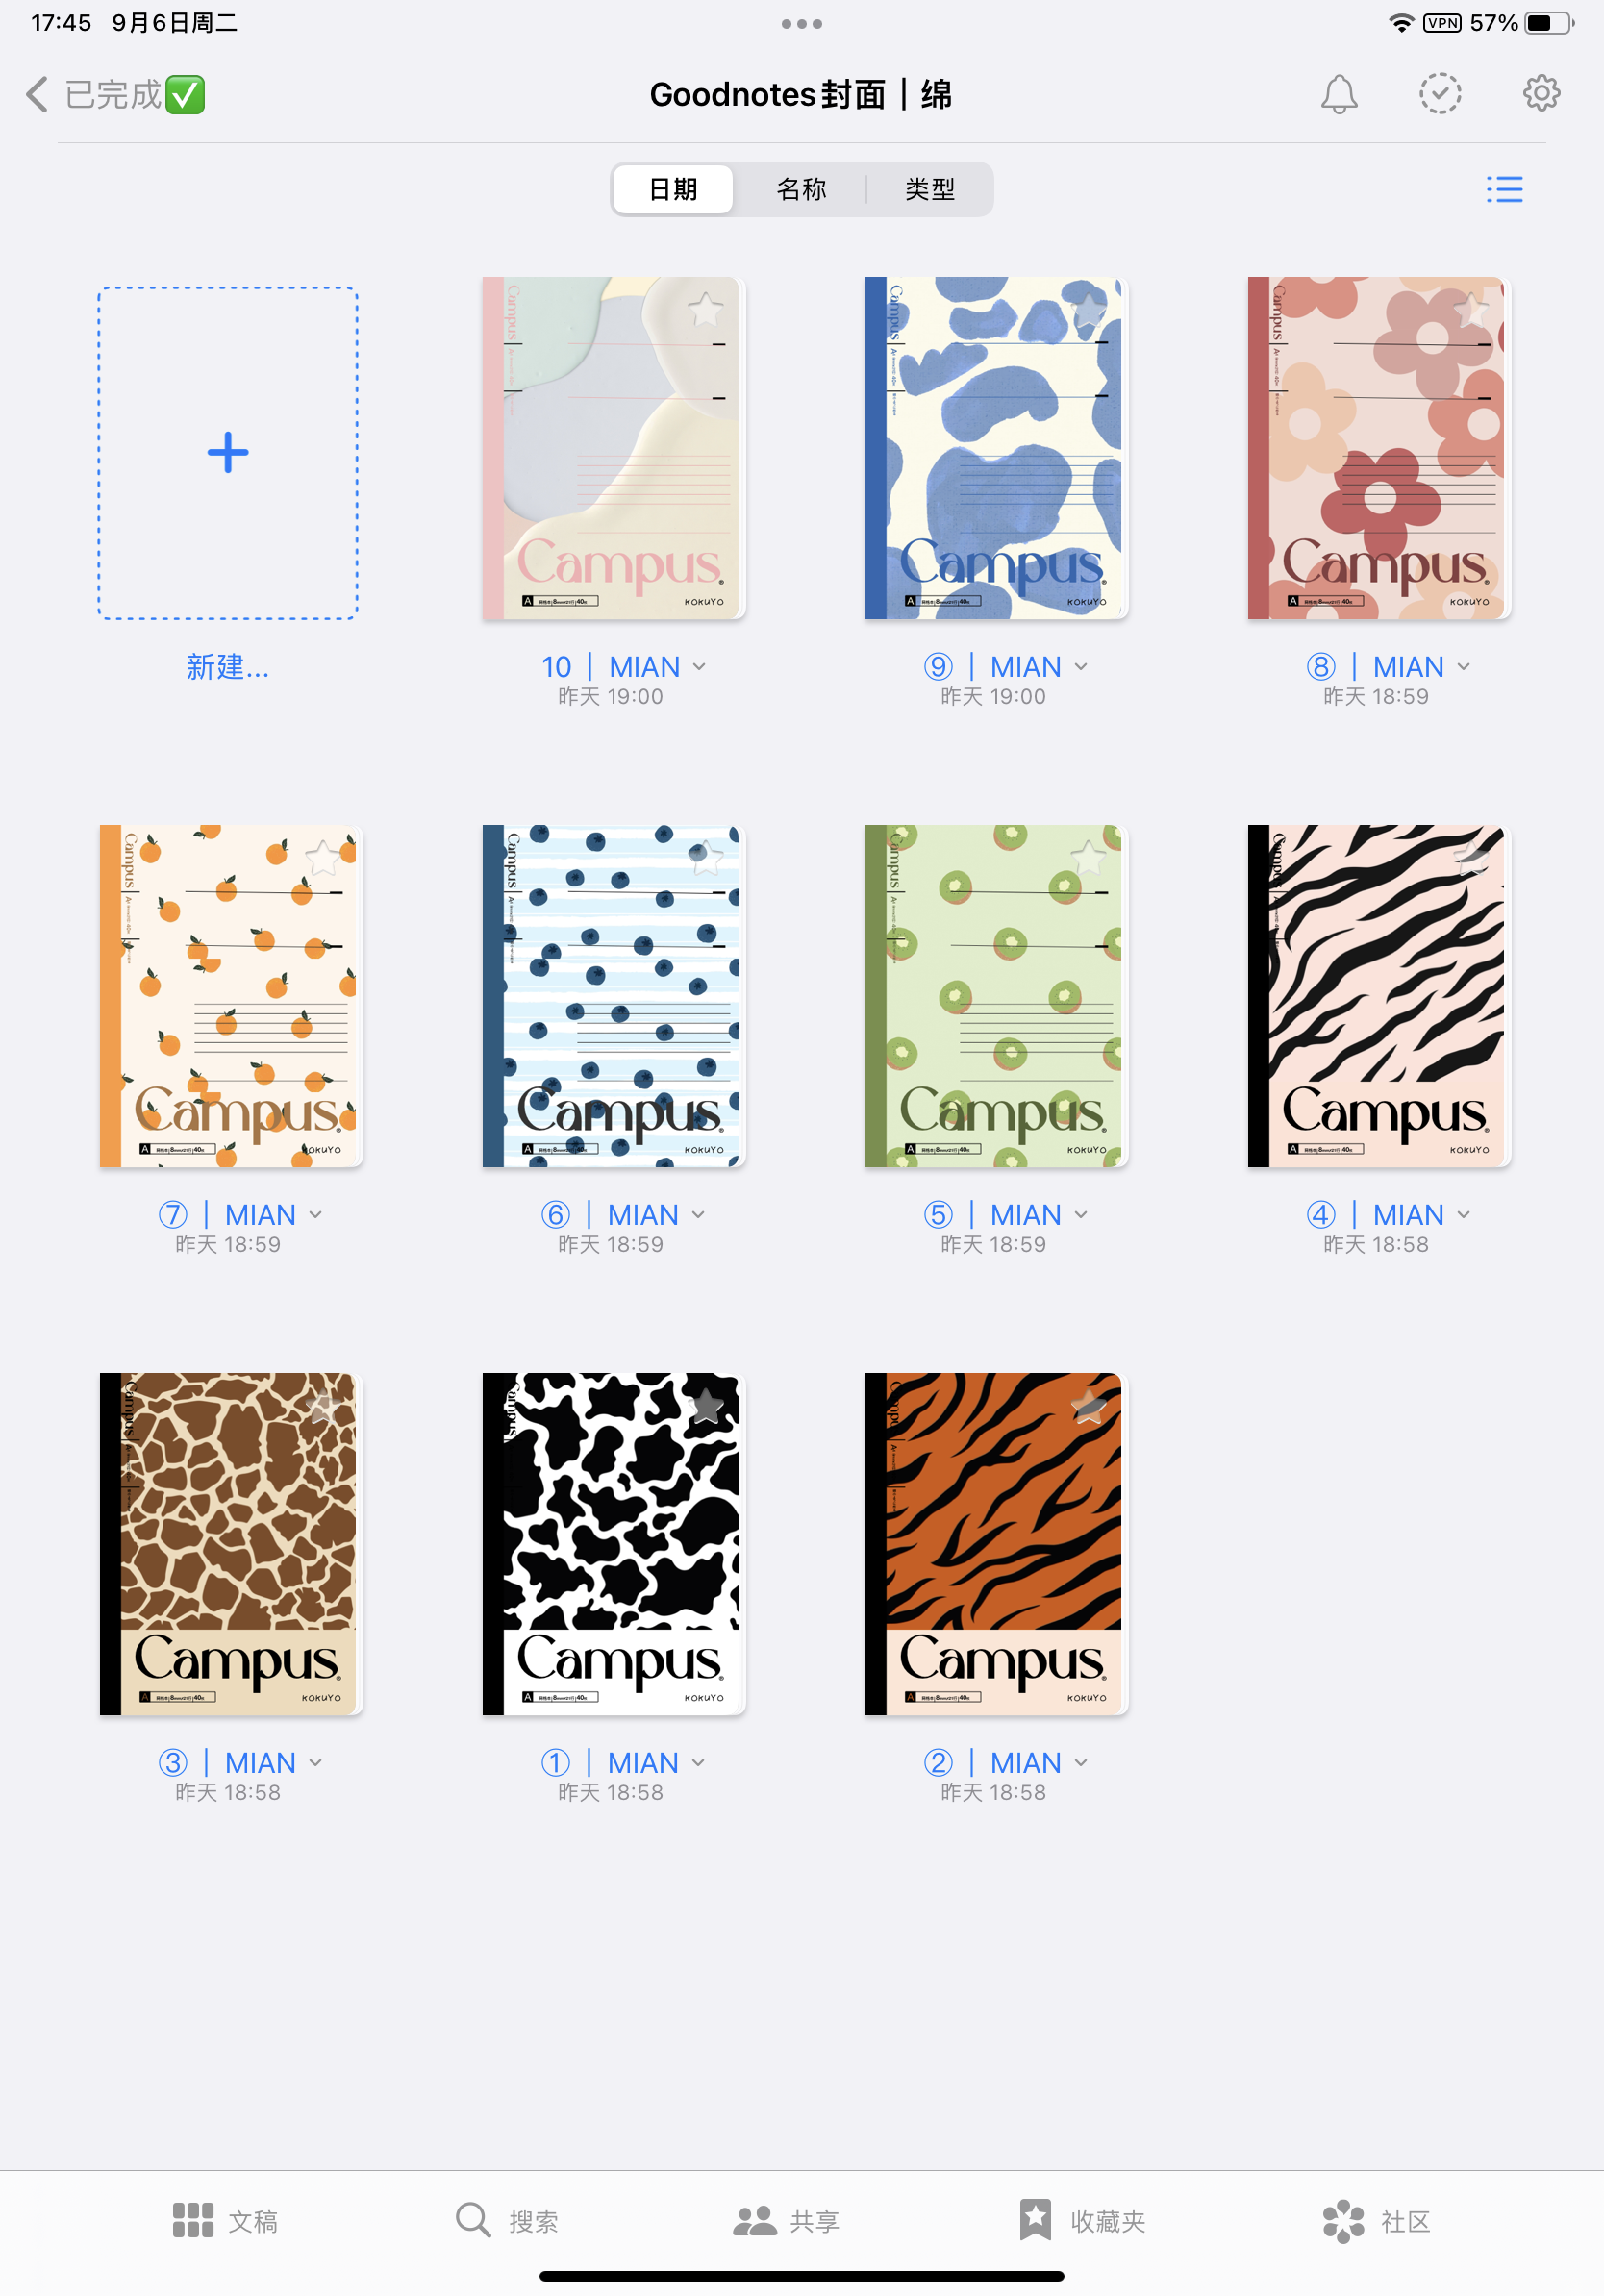Open the kiwi pattern notebook ⑤
This screenshot has height=2296, width=1604.
[x=995, y=996]
